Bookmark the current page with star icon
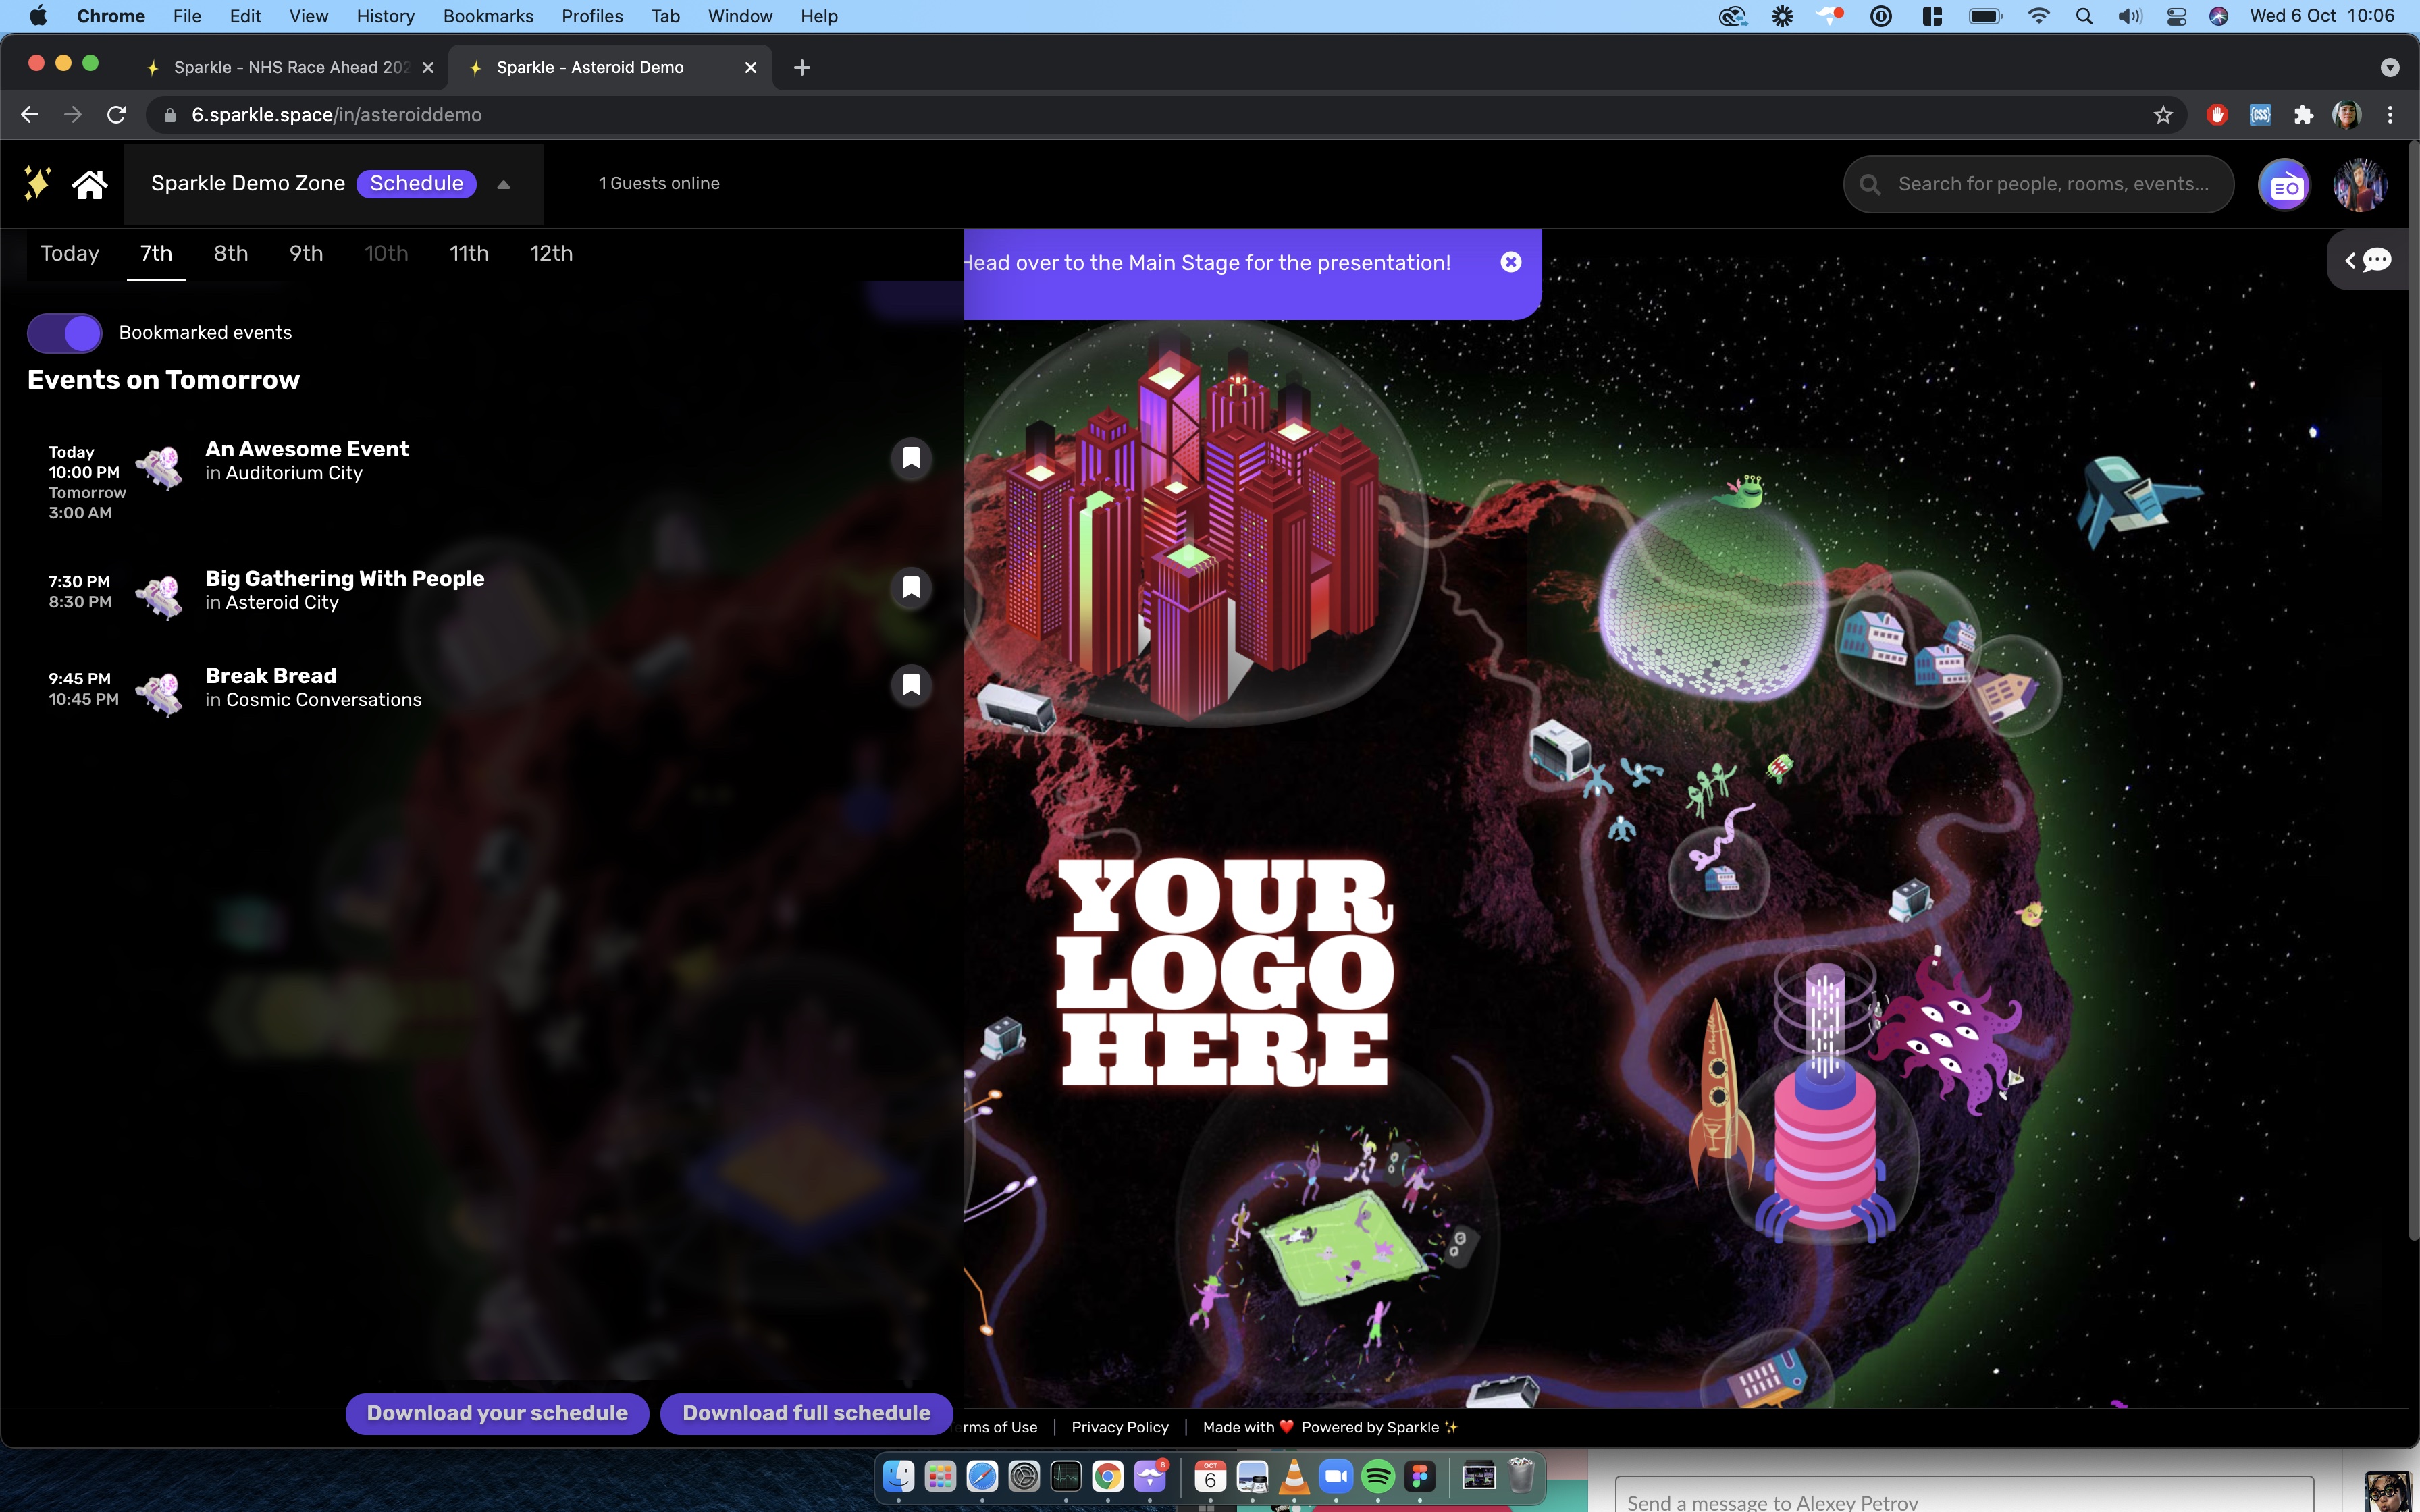Image resolution: width=2420 pixels, height=1512 pixels. (2163, 115)
